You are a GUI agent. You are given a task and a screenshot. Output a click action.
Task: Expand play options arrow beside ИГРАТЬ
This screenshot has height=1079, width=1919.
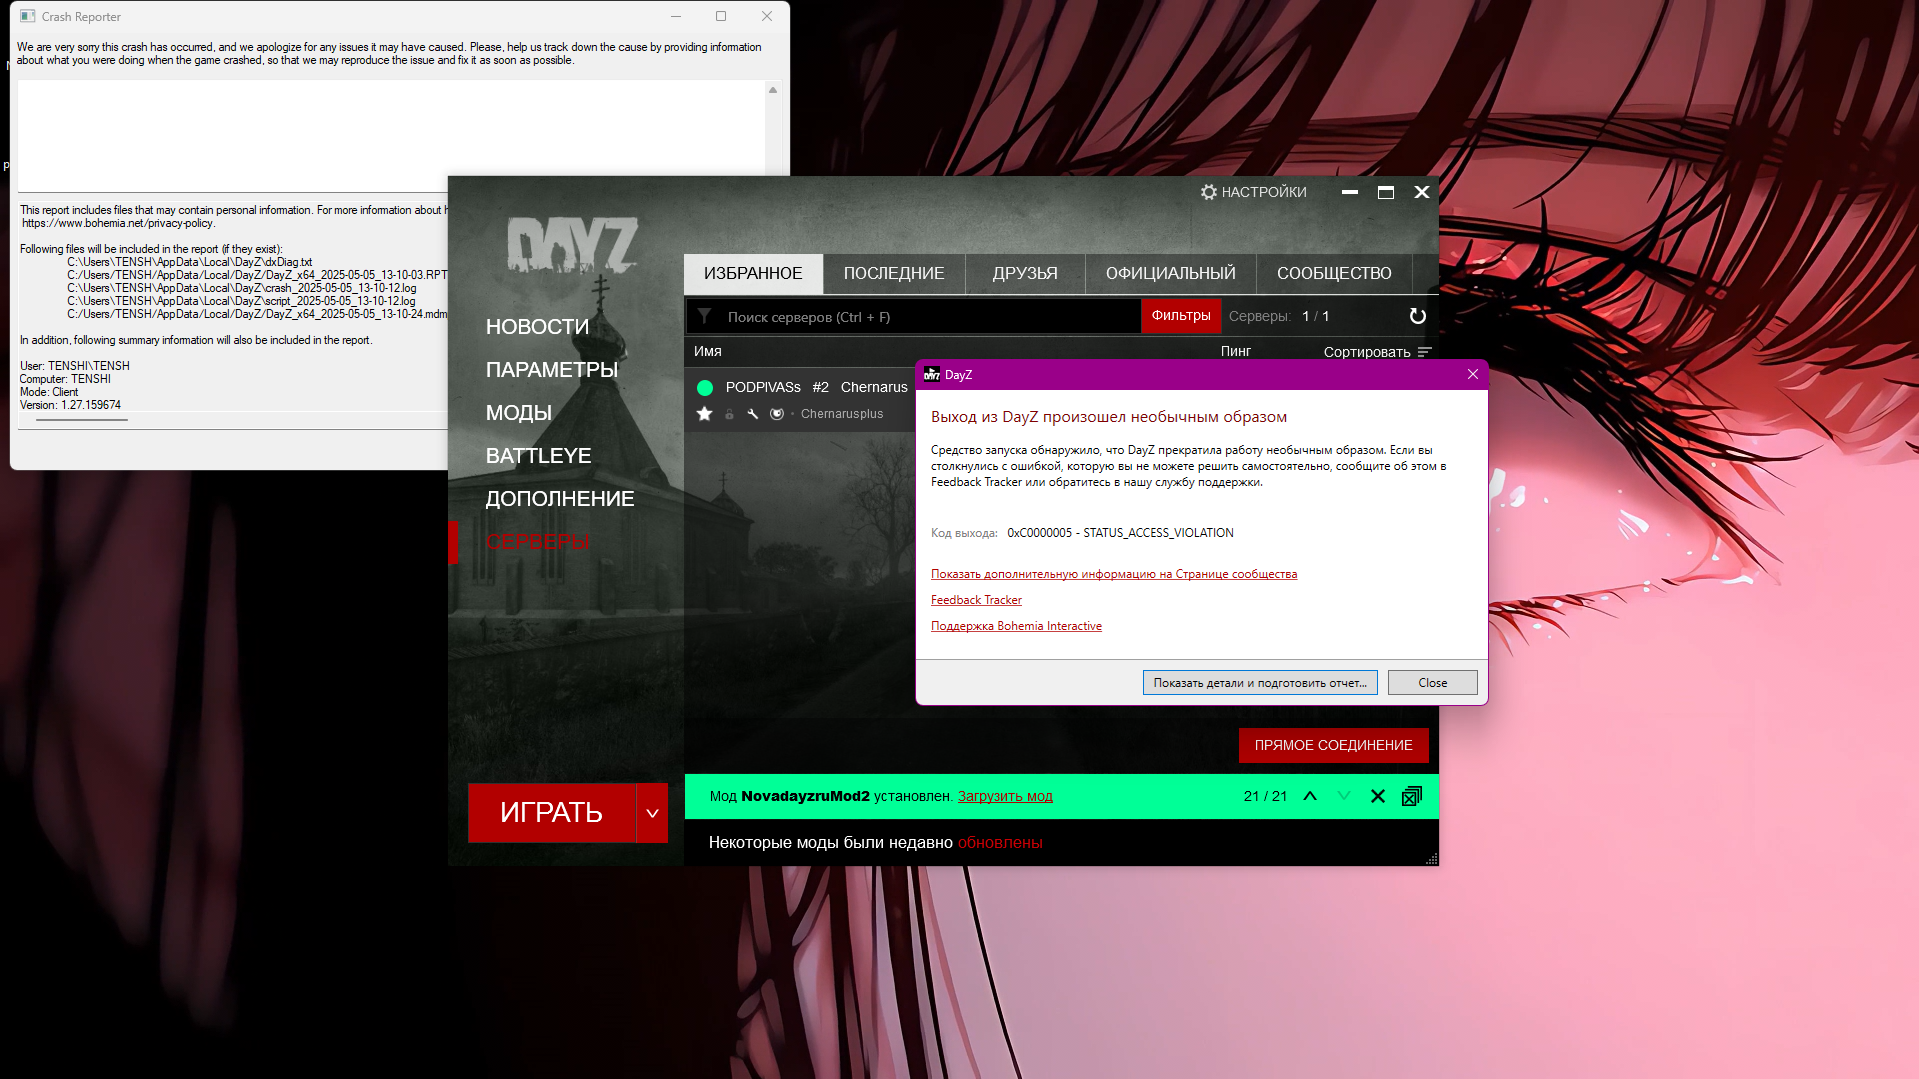(x=652, y=813)
